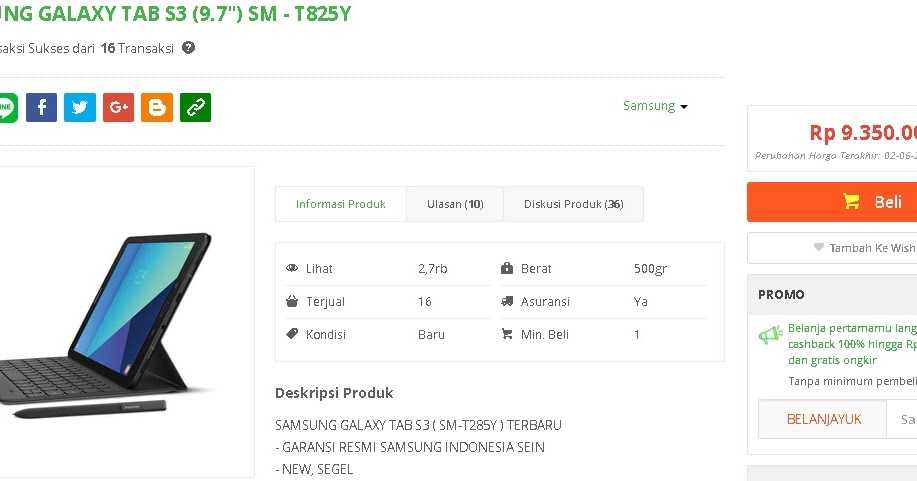Click the shopping cart icon in Beli
The image size is (917, 481).
[x=852, y=202]
